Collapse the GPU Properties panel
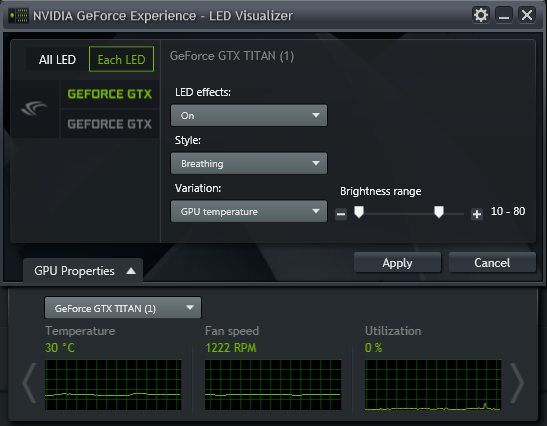The height and width of the screenshot is (426, 547). point(83,271)
